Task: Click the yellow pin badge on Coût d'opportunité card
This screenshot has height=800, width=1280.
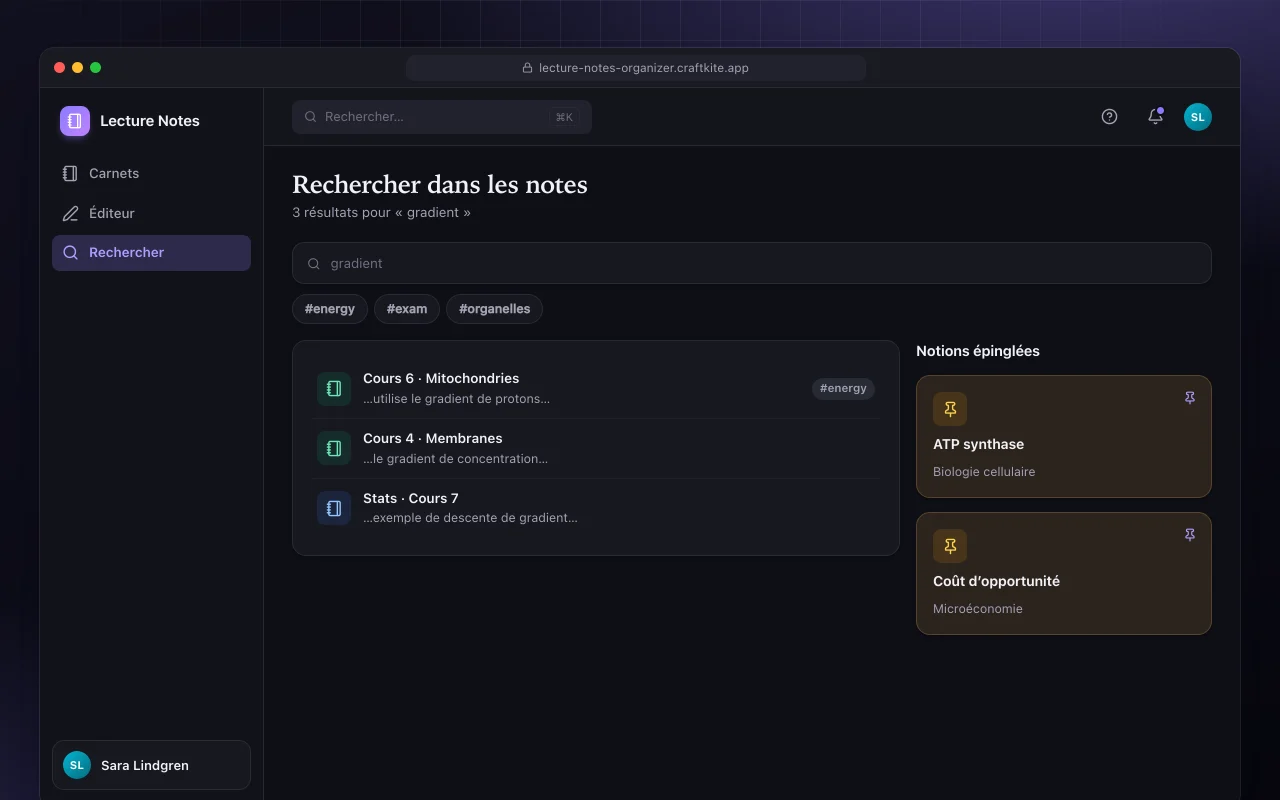Action: point(950,546)
